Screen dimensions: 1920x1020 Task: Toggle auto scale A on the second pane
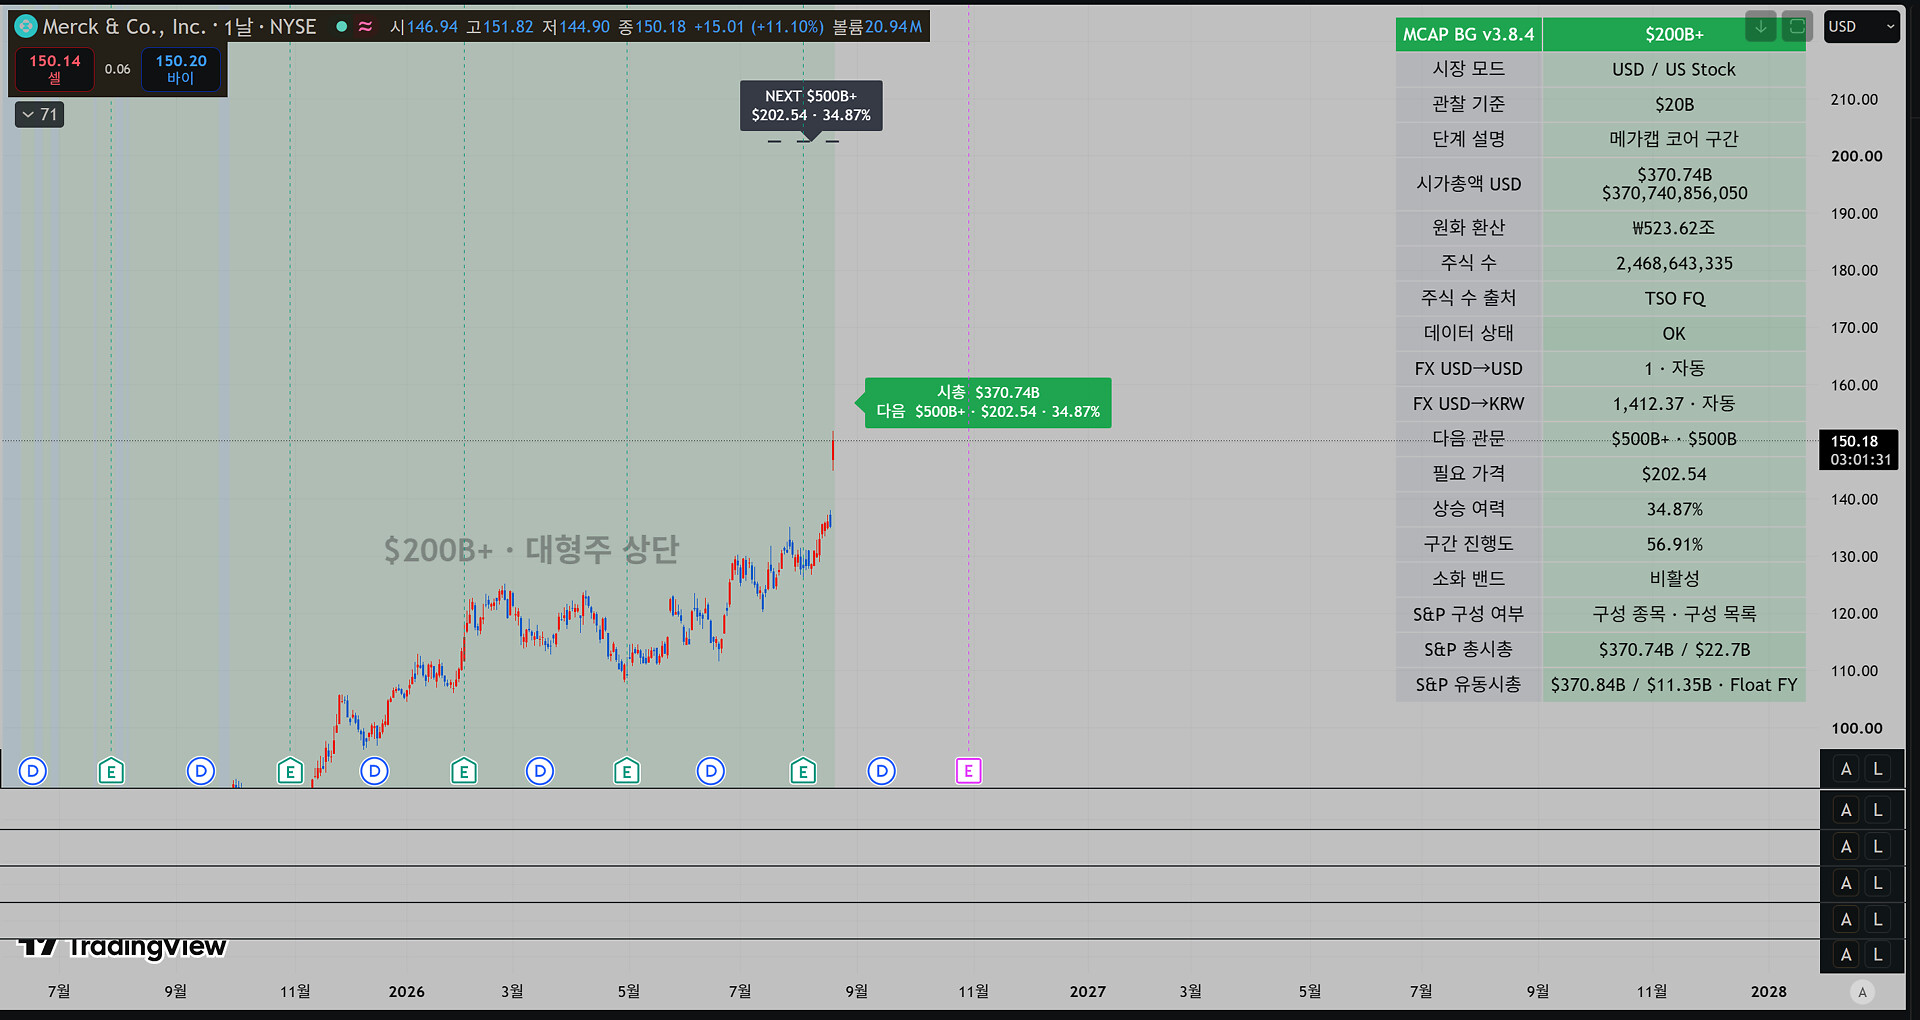(1846, 810)
